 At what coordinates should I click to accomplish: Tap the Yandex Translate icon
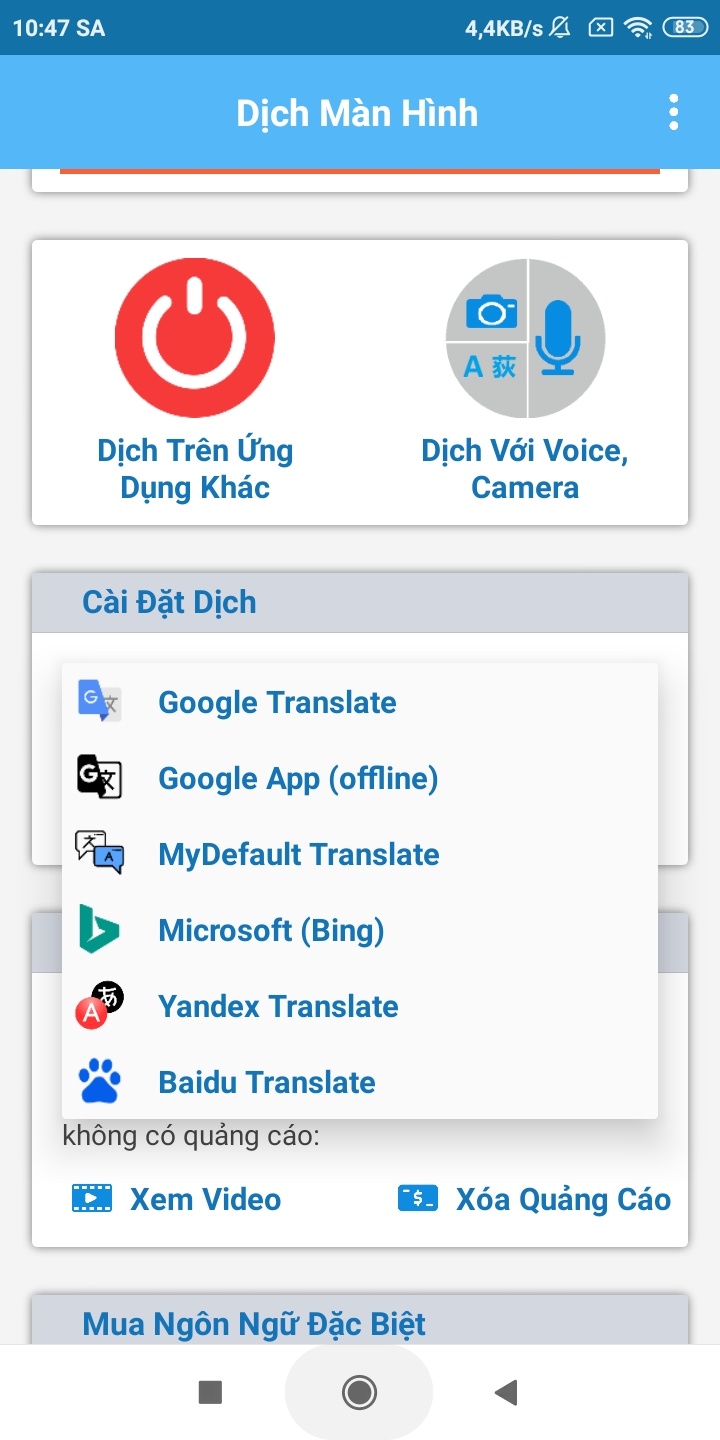pos(99,1006)
